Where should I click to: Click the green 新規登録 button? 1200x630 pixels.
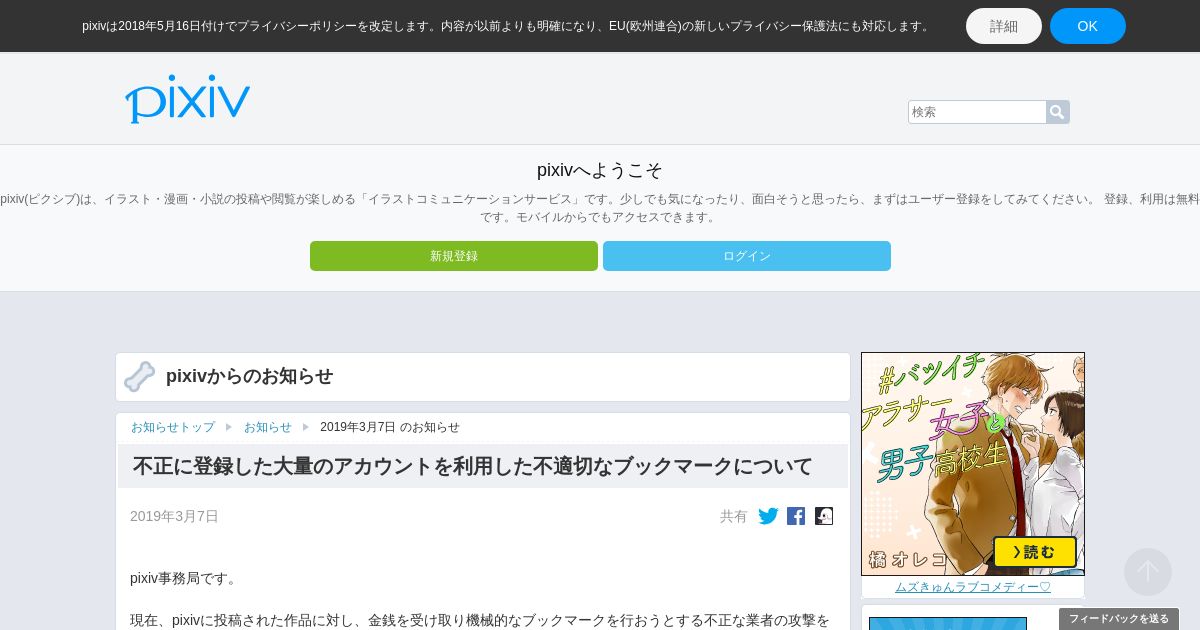pyautogui.click(x=454, y=256)
